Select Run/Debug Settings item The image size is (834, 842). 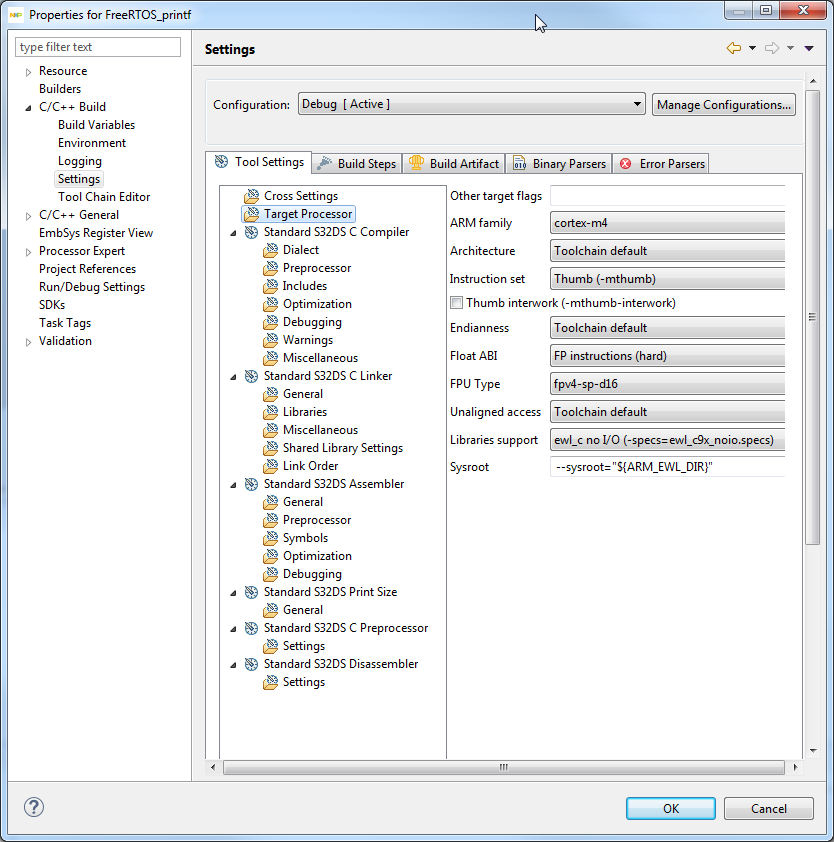(x=92, y=287)
